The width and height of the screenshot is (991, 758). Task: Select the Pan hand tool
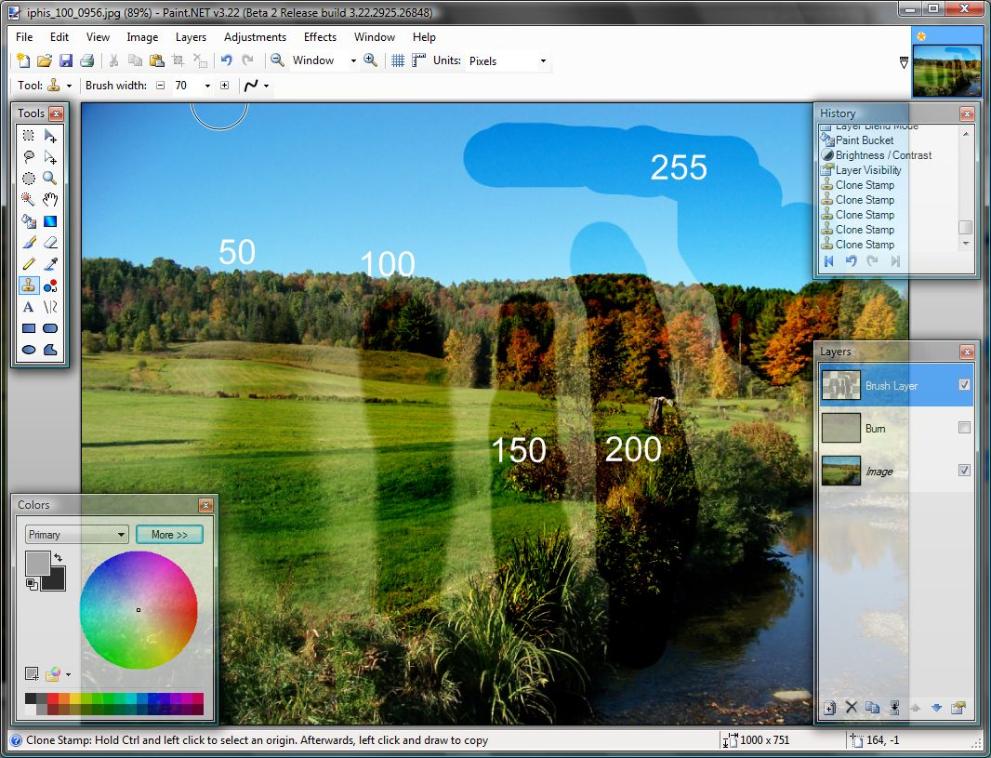[50, 199]
